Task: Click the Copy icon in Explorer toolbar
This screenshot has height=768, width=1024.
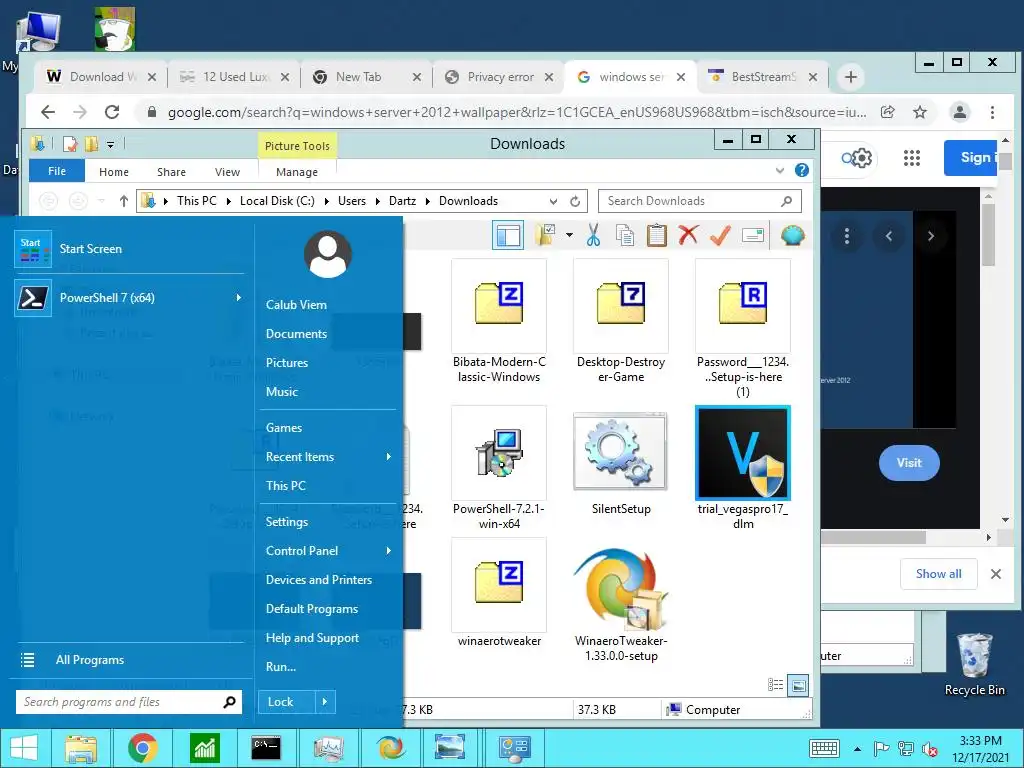Action: tap(625, 235)
